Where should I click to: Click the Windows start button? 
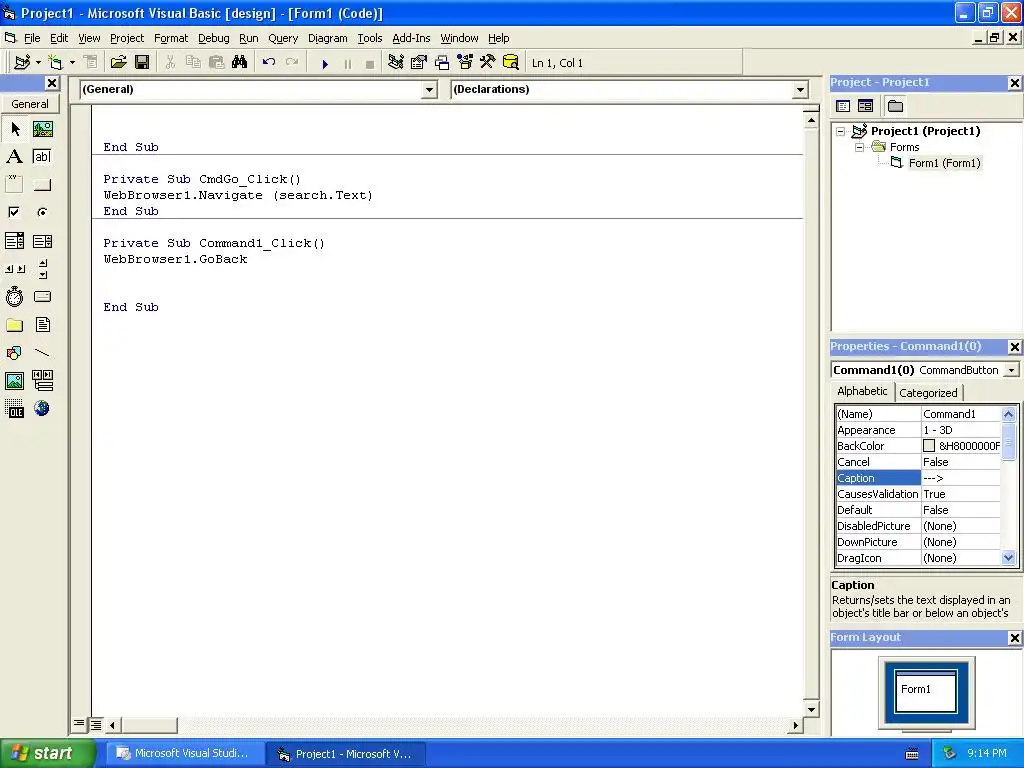(48, 753)
